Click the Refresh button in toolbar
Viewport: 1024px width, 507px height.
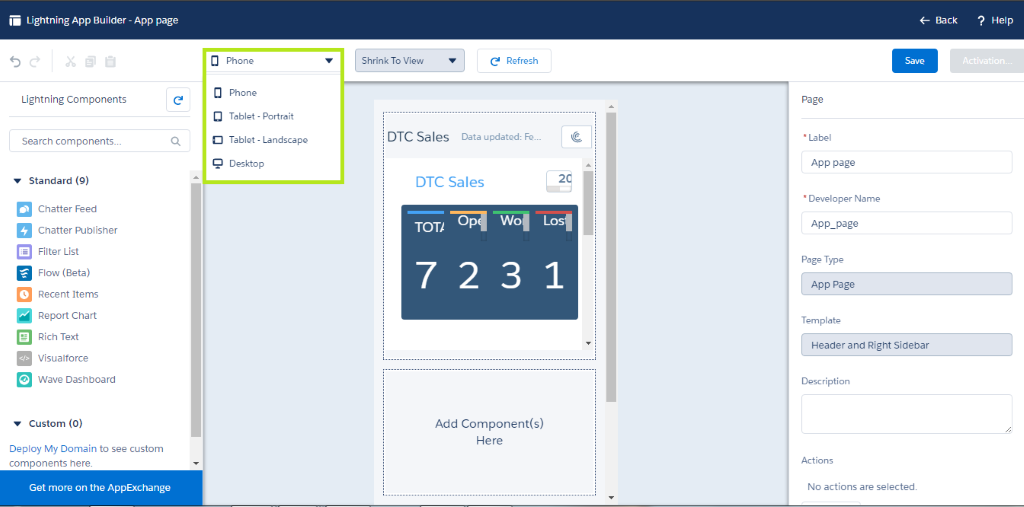514,61
